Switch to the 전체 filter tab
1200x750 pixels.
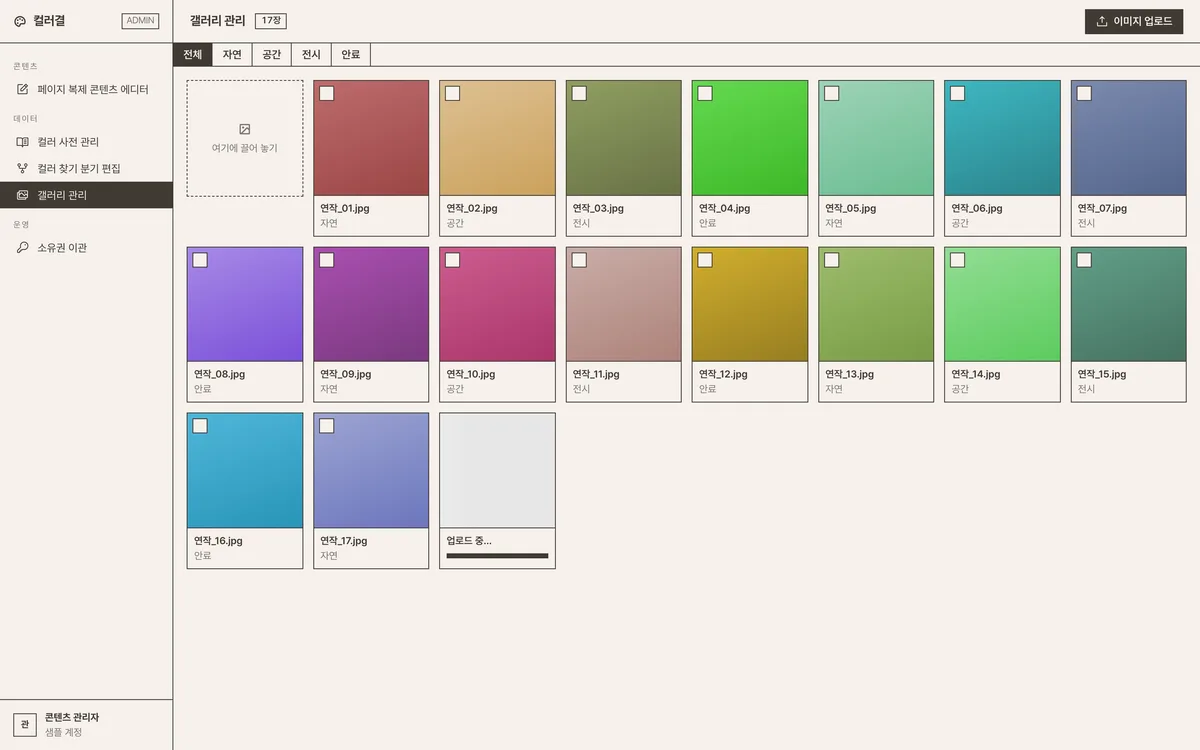193,55
